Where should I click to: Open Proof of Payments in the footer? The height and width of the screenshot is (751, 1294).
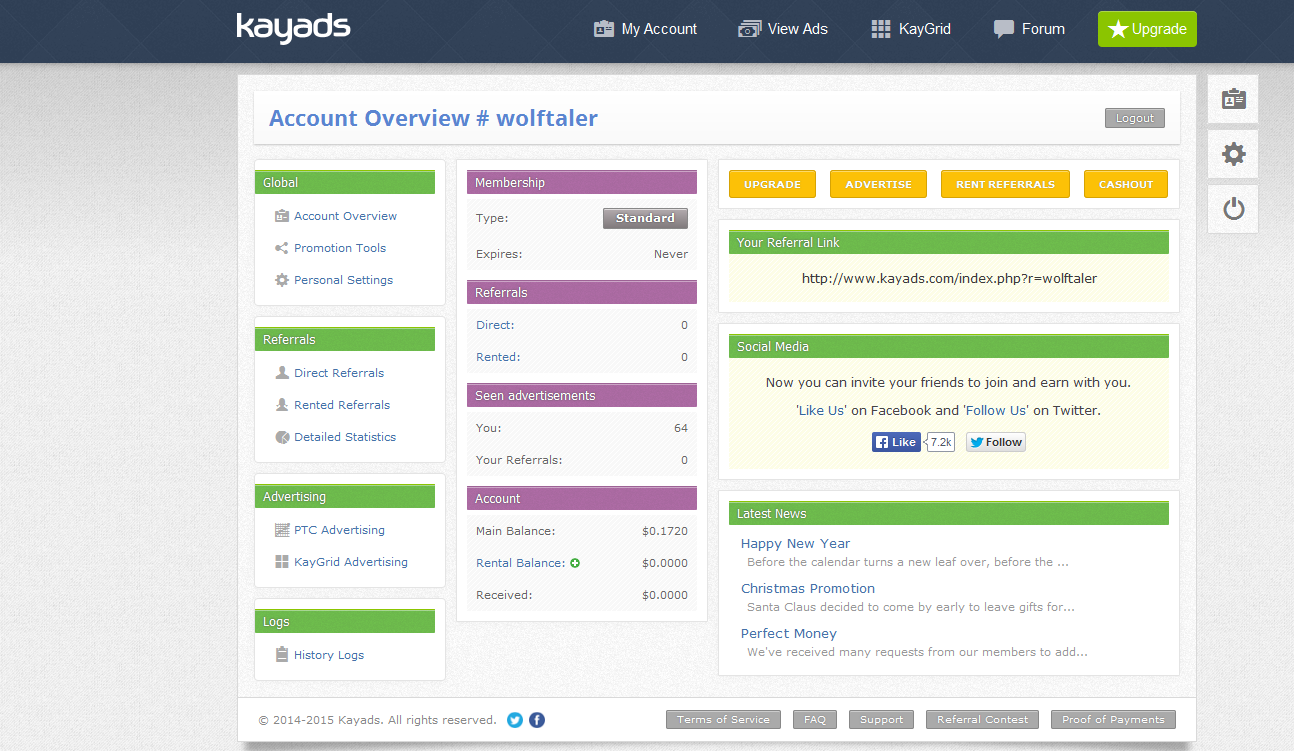(x=1113, y=720)
